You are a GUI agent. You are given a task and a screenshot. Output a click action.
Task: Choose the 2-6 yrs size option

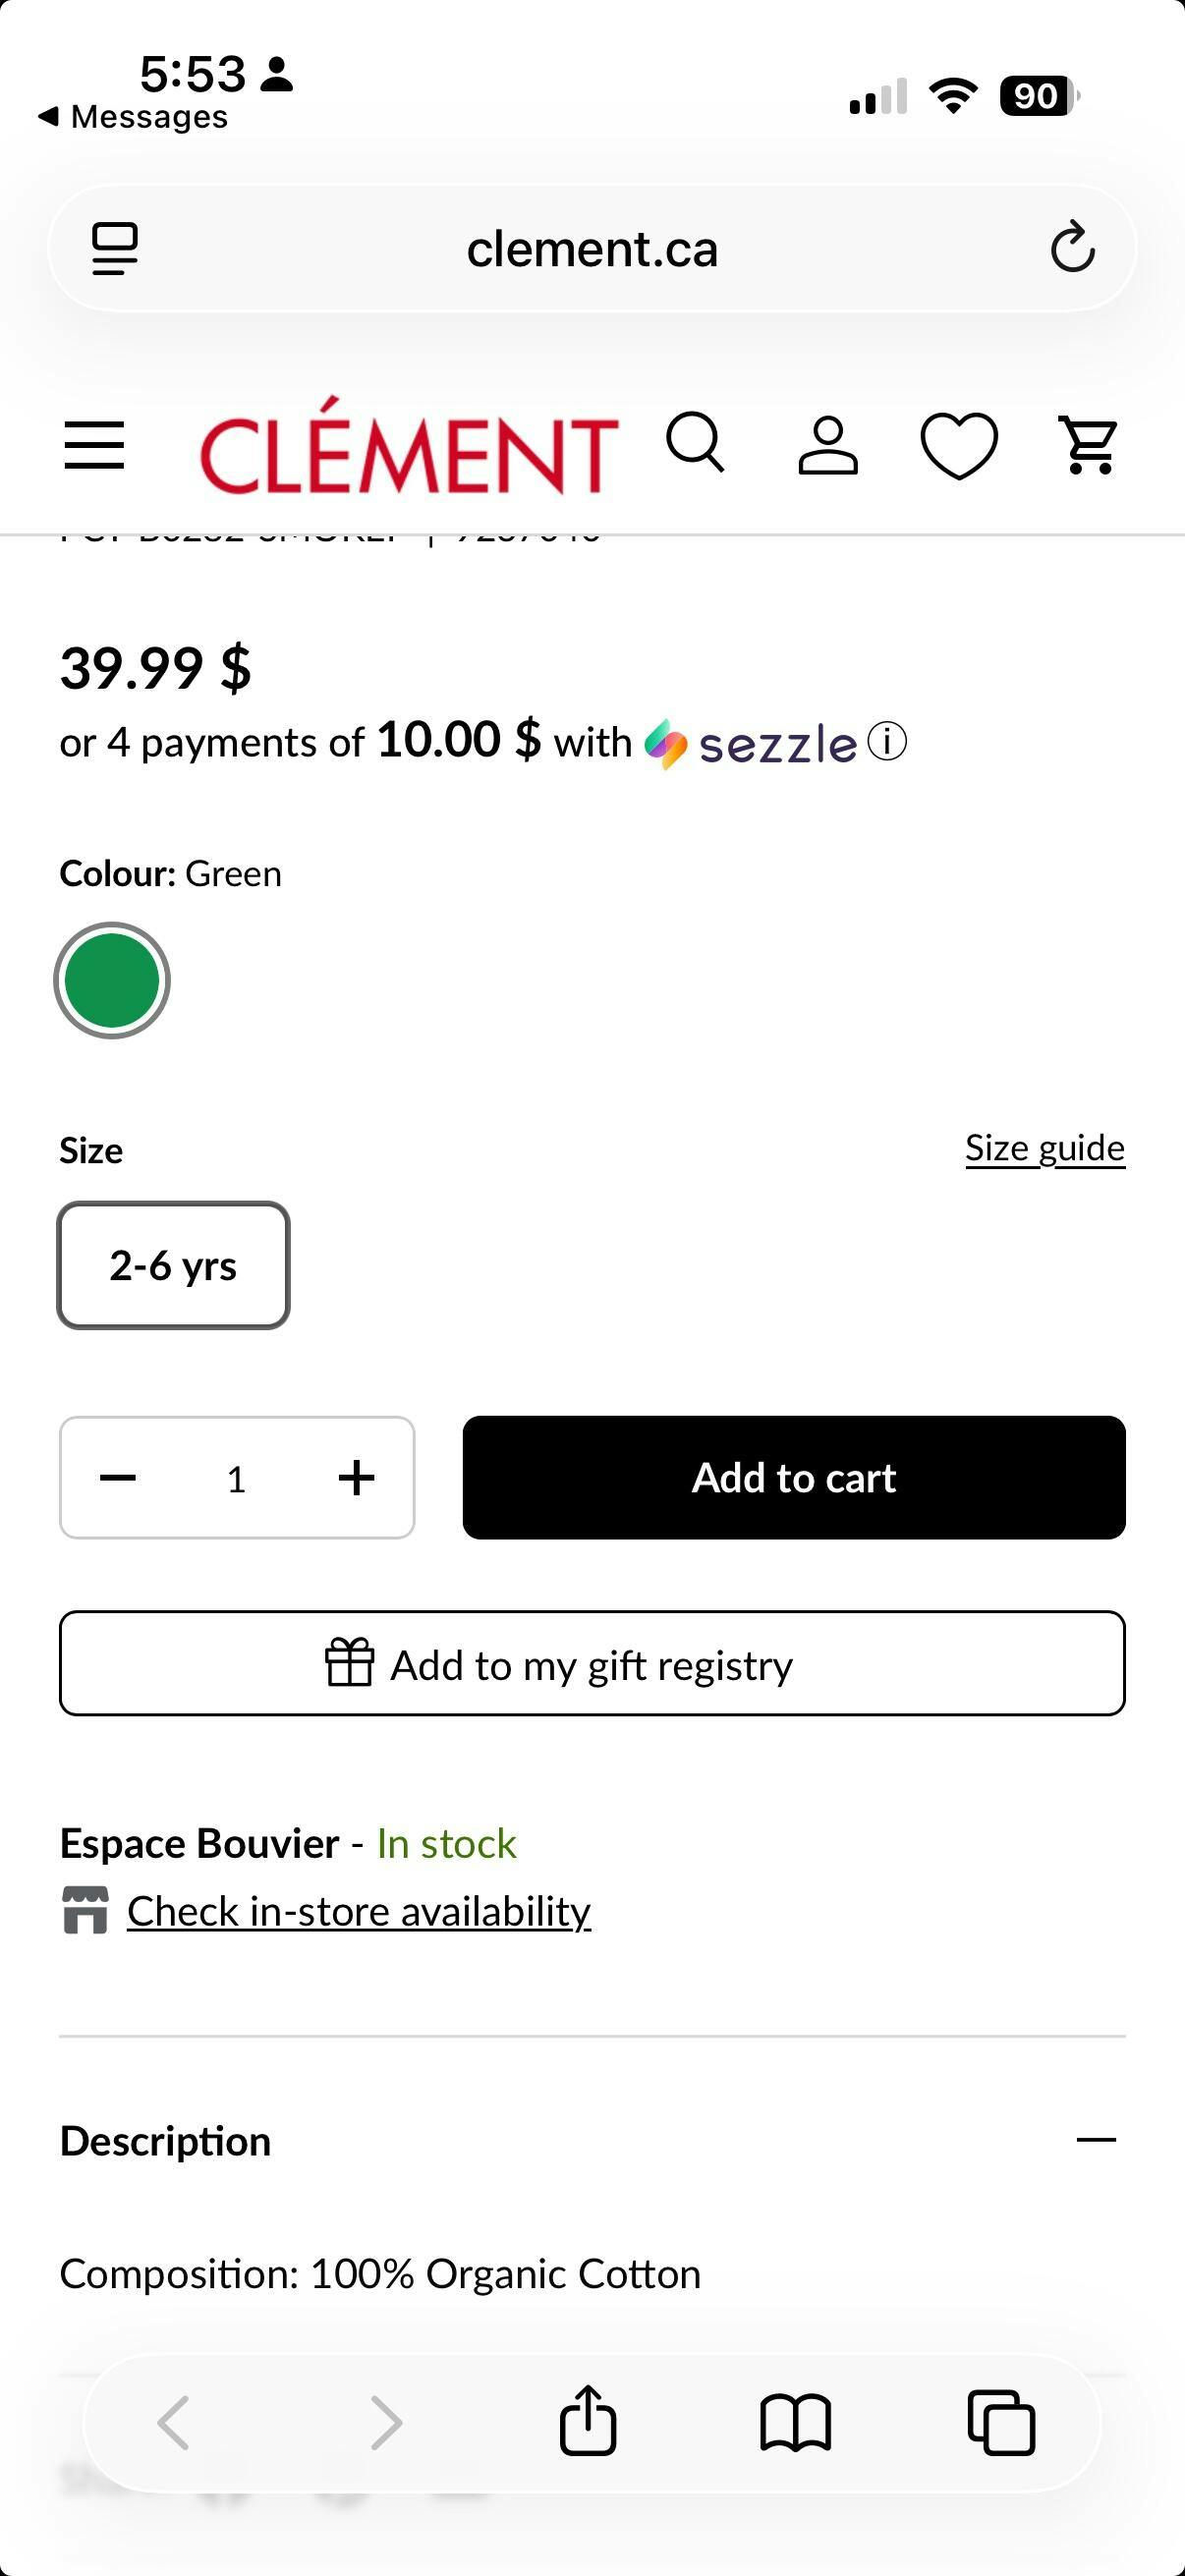174,1266
